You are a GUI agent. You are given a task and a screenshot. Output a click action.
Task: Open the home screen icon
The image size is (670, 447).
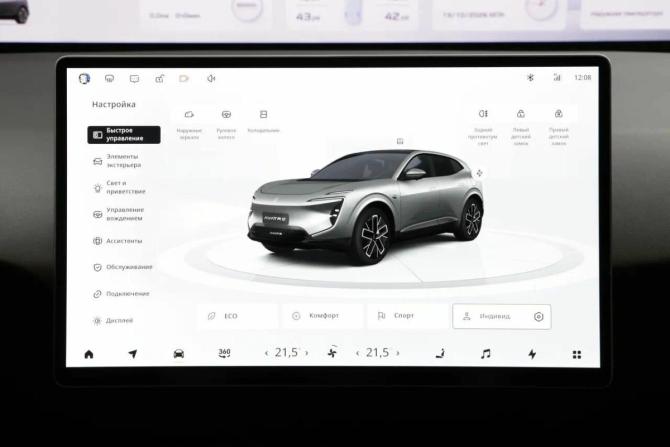pos(89,354)
